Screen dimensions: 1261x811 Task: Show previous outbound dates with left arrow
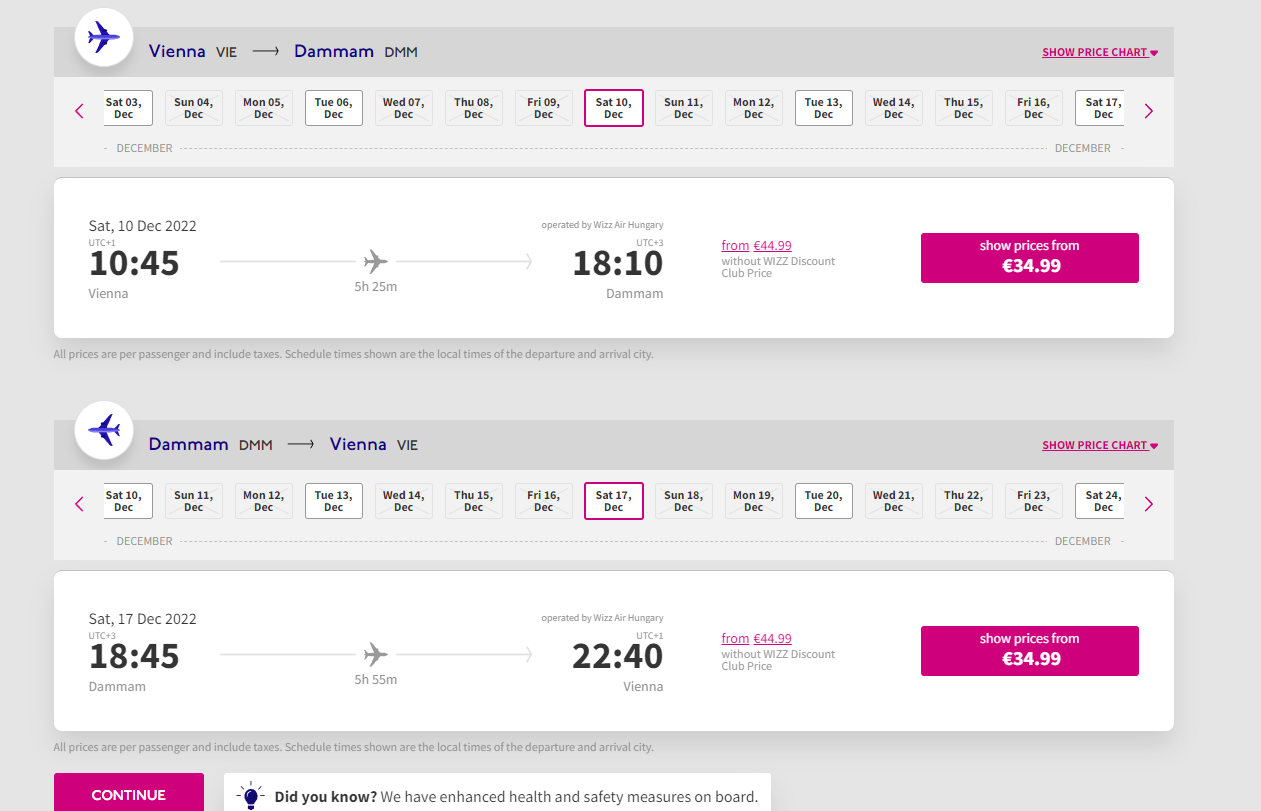(80, 111)
